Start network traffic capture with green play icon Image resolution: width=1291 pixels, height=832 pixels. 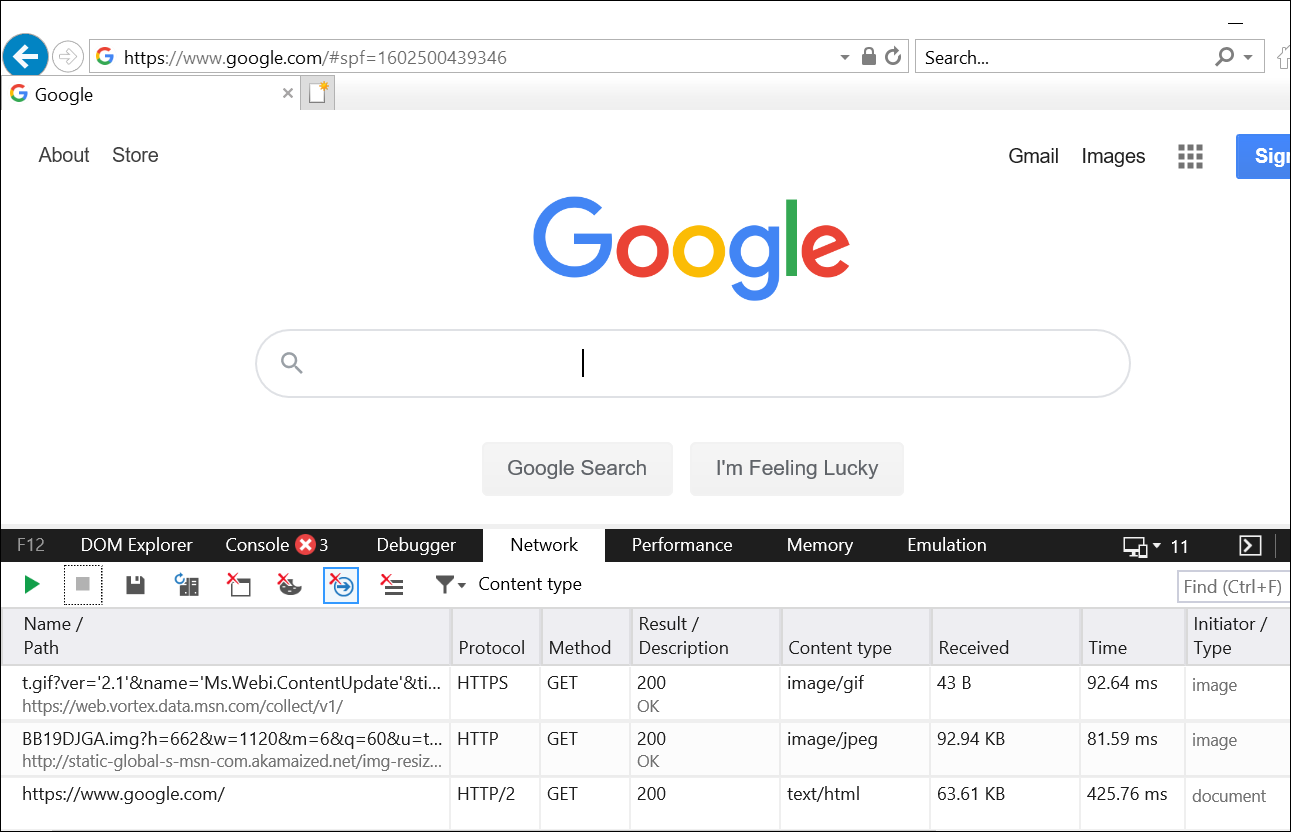tap(32, 585)
